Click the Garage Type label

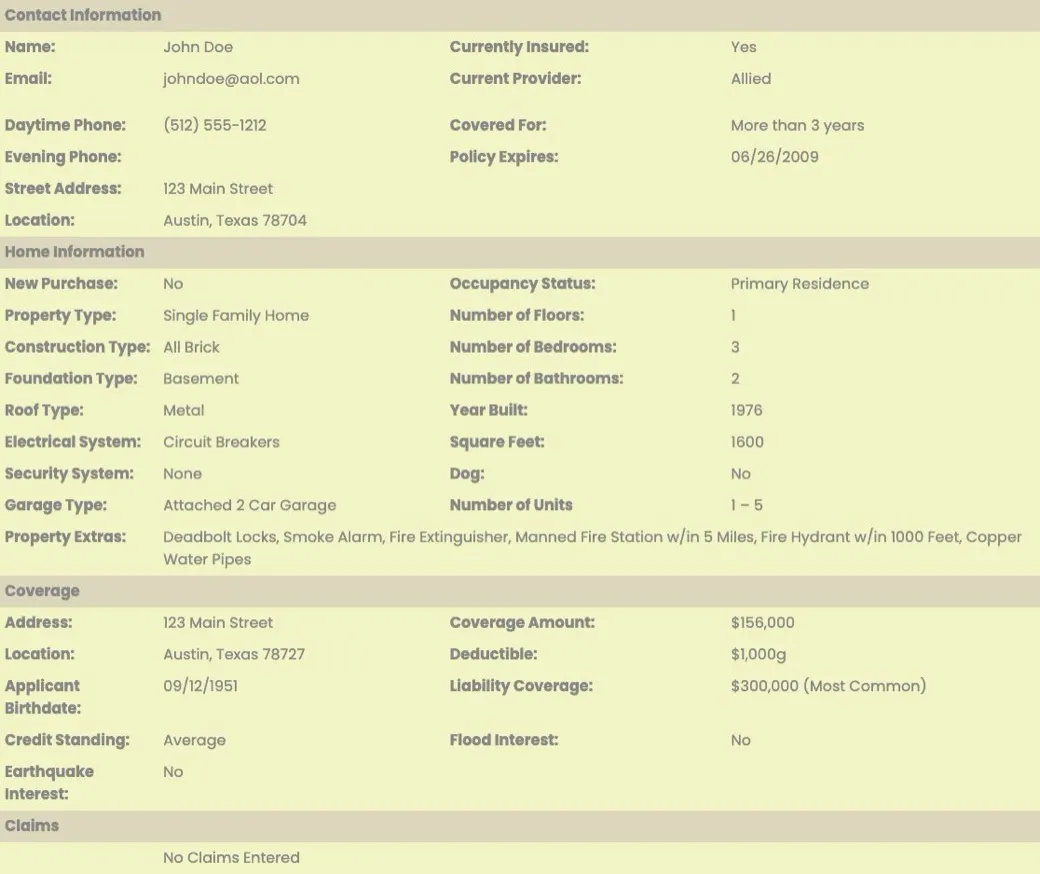coord(56,505)
